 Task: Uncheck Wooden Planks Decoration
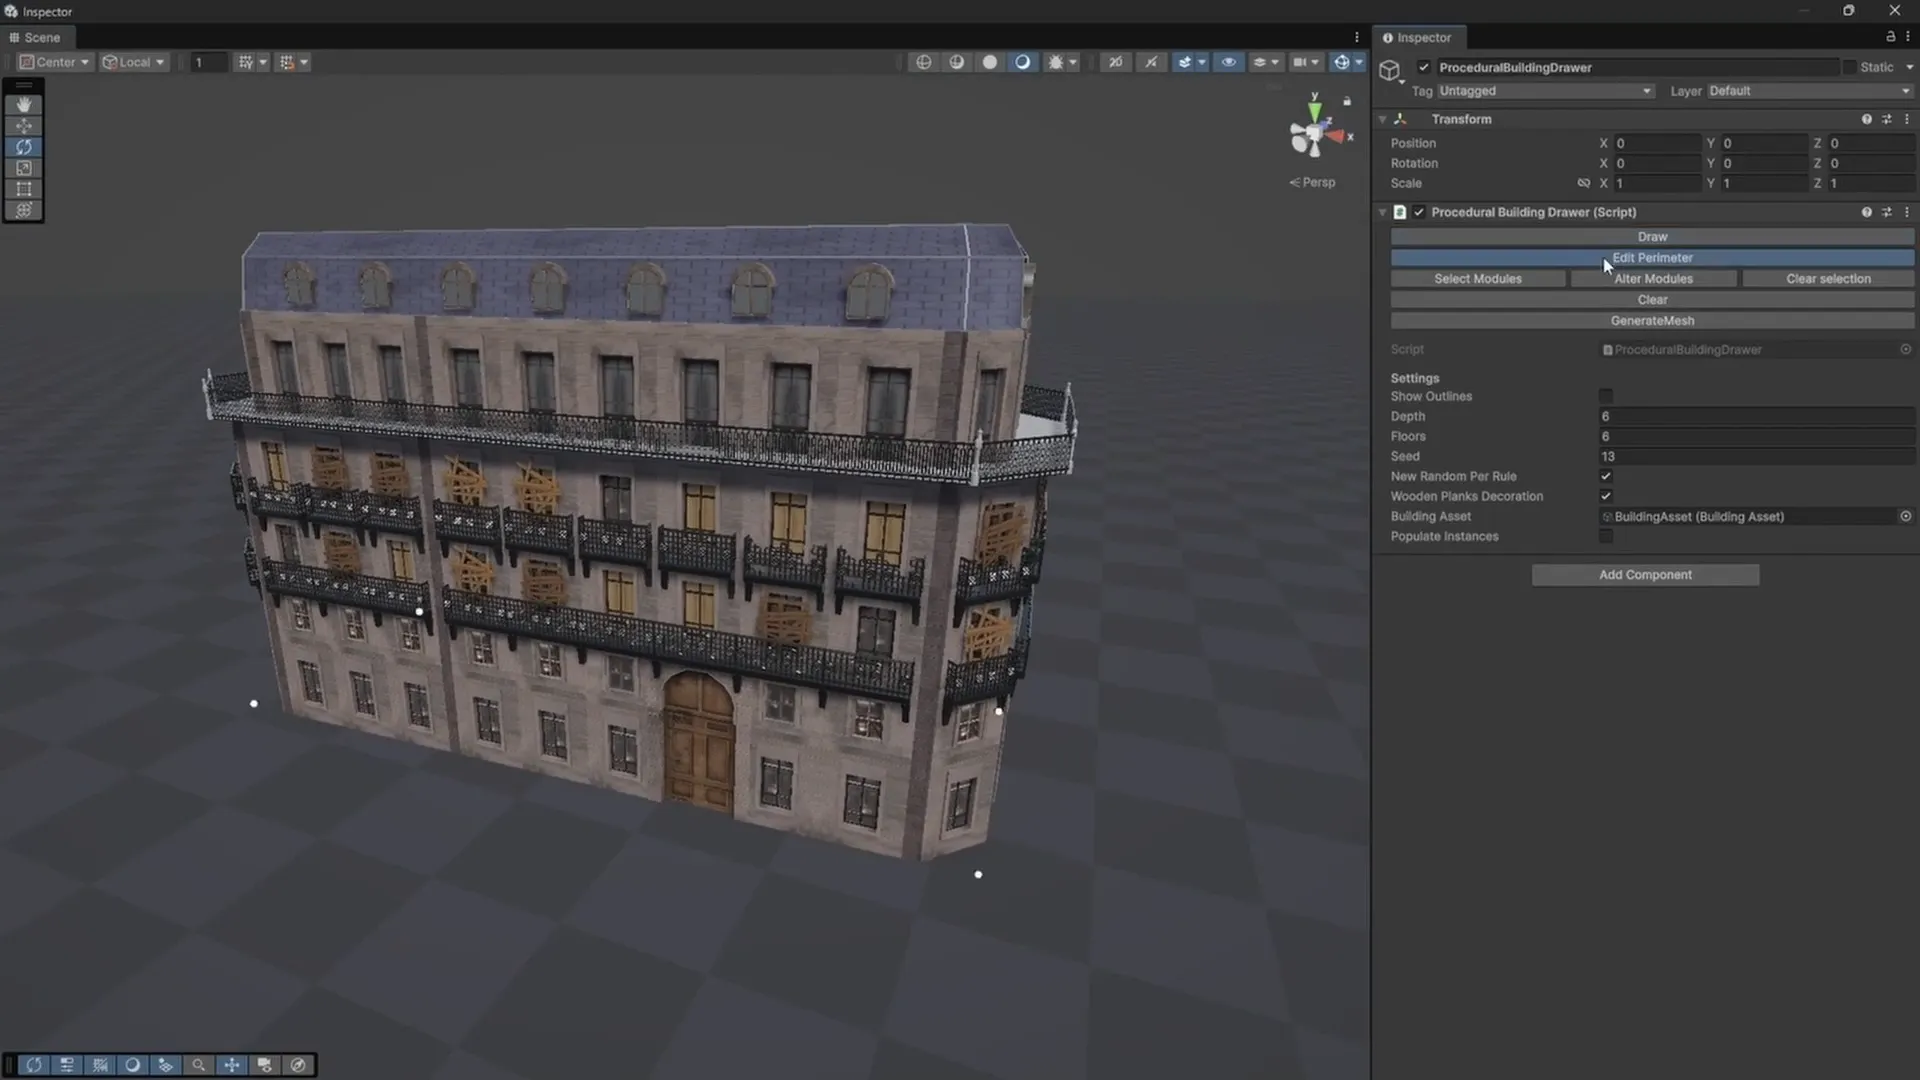tap(1605, 496)
